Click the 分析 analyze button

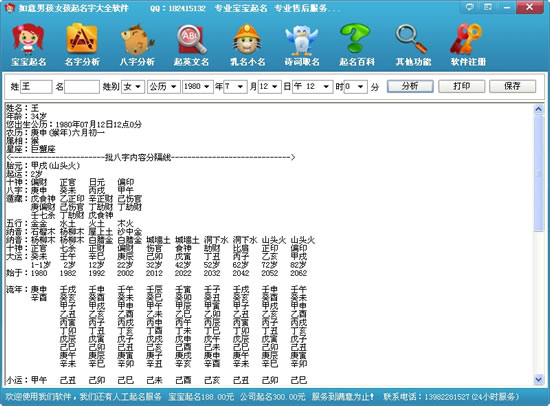[410, 86]
